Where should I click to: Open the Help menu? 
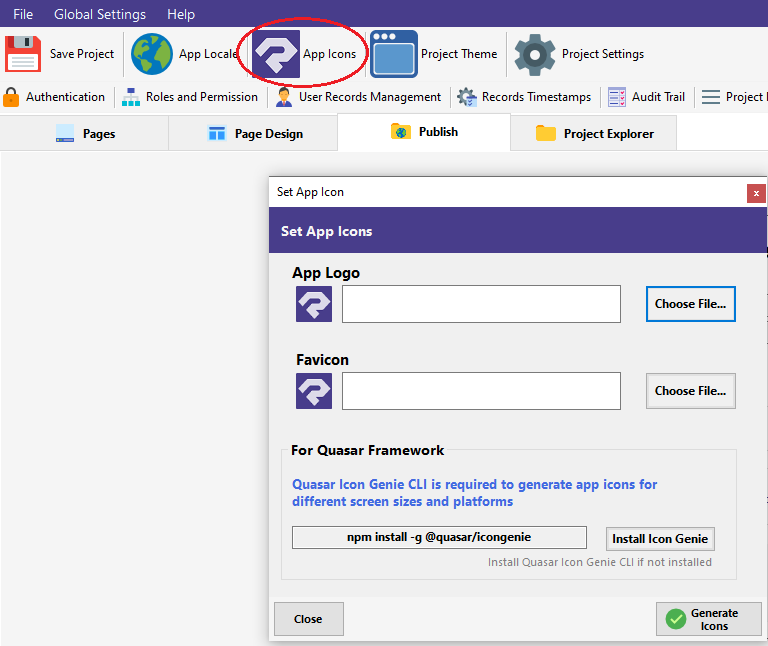pyautogui.click(x=181, y=14)
